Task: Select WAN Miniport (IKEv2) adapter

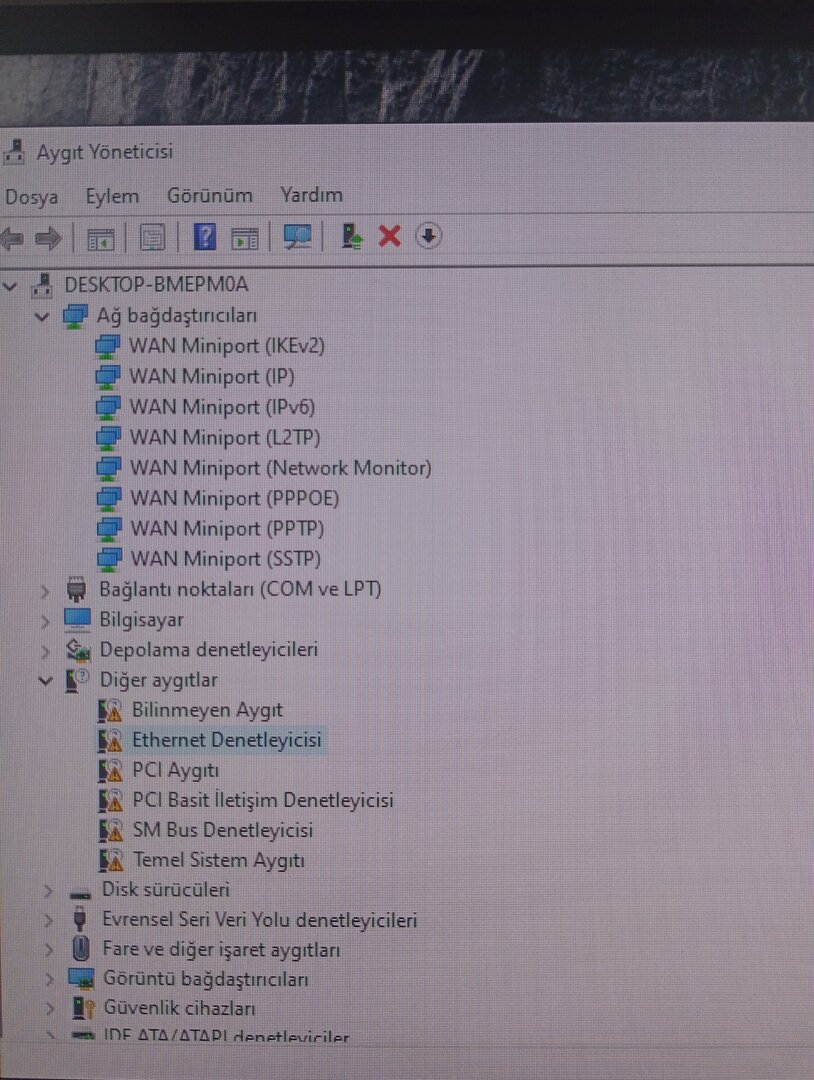Action: (227, 345)
